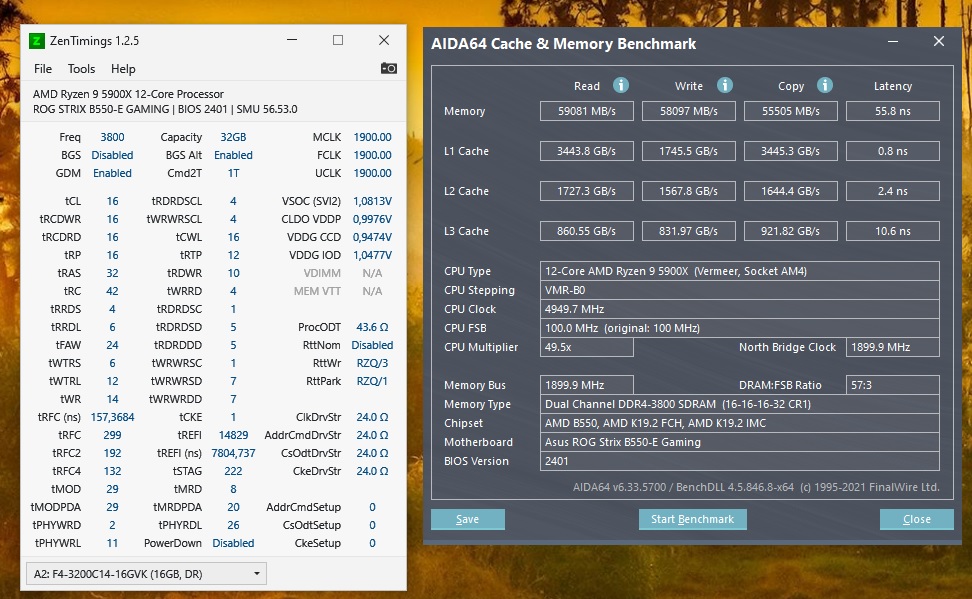
Task: Click the L2 Cache latency value 2.4 ns
Action: pyautogui.click(x=893, y=191)
